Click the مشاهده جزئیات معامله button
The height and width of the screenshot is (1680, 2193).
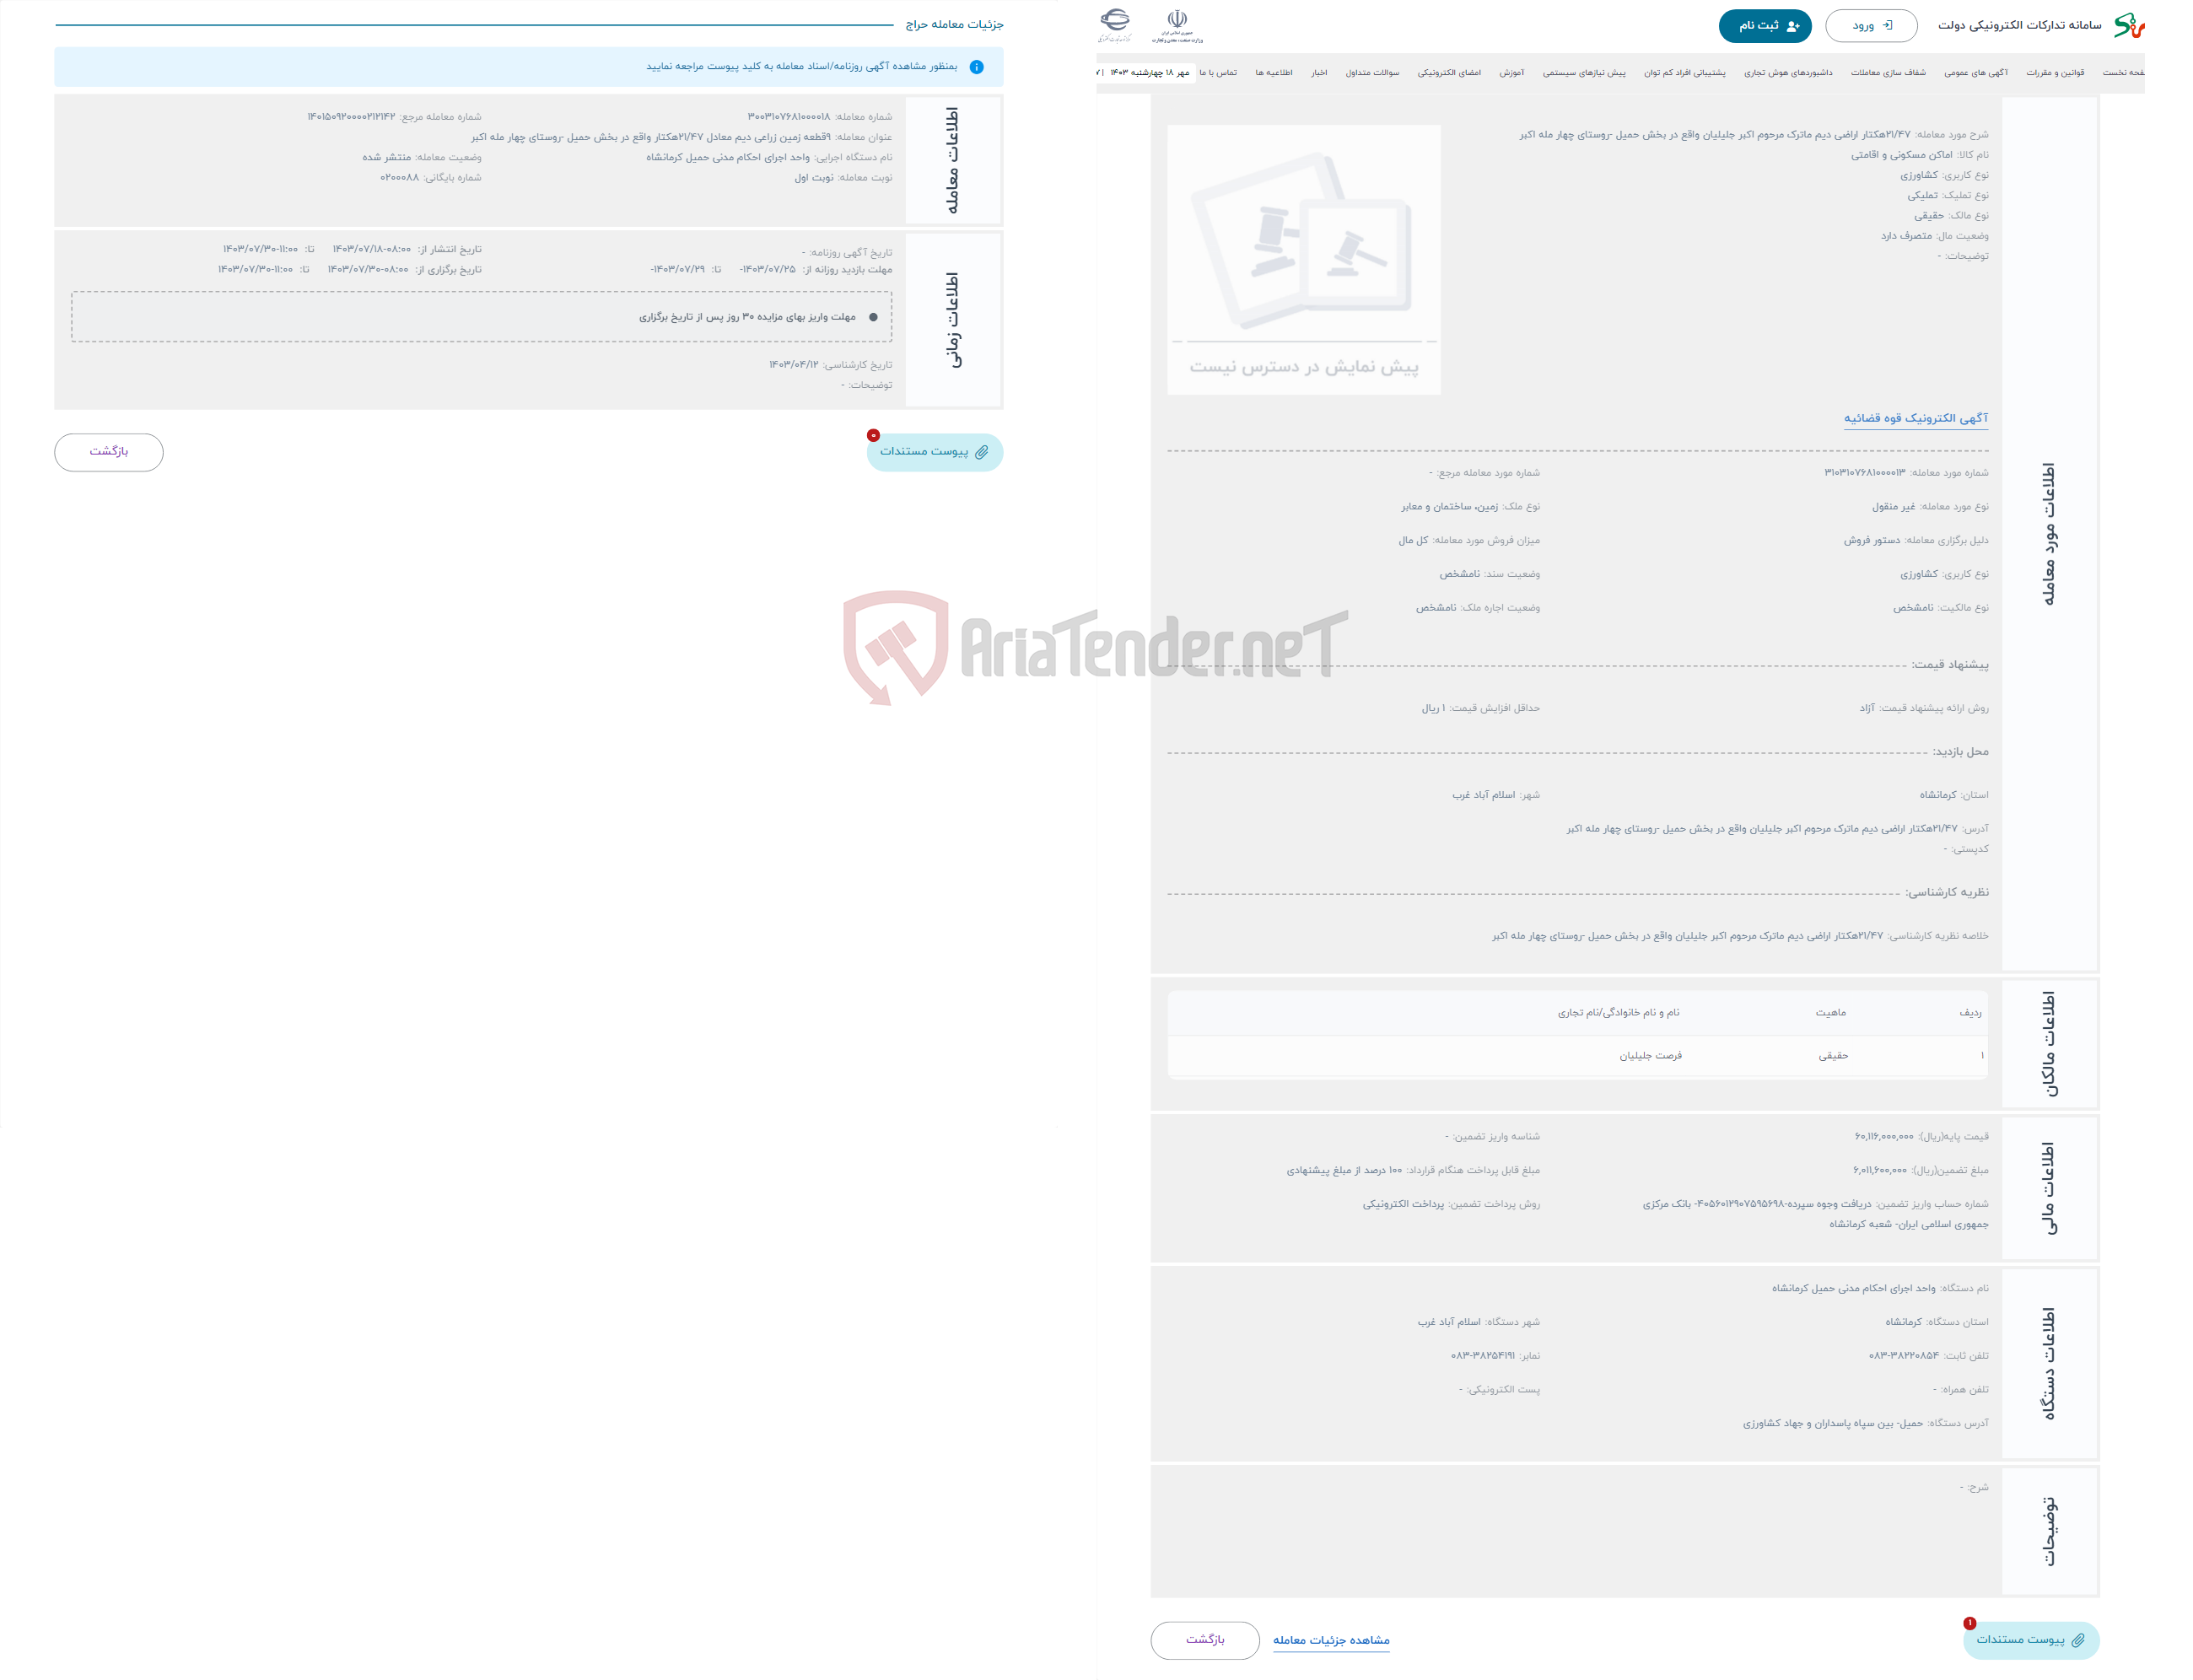(x=1335, y=1640)
